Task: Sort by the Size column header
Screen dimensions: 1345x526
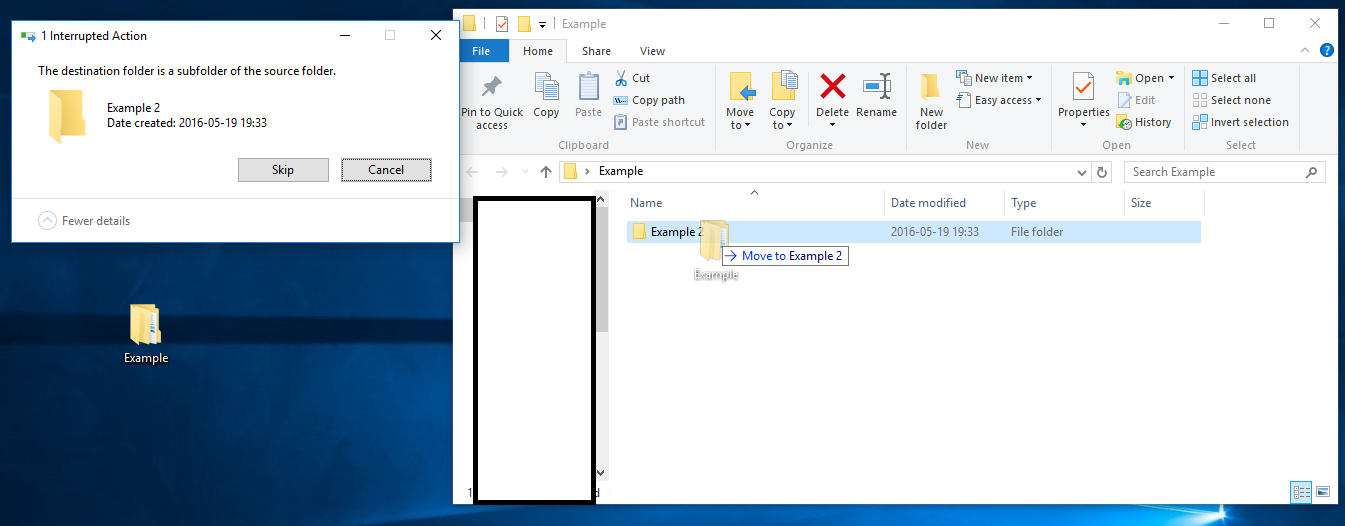Action: [x=1164, y=203]
